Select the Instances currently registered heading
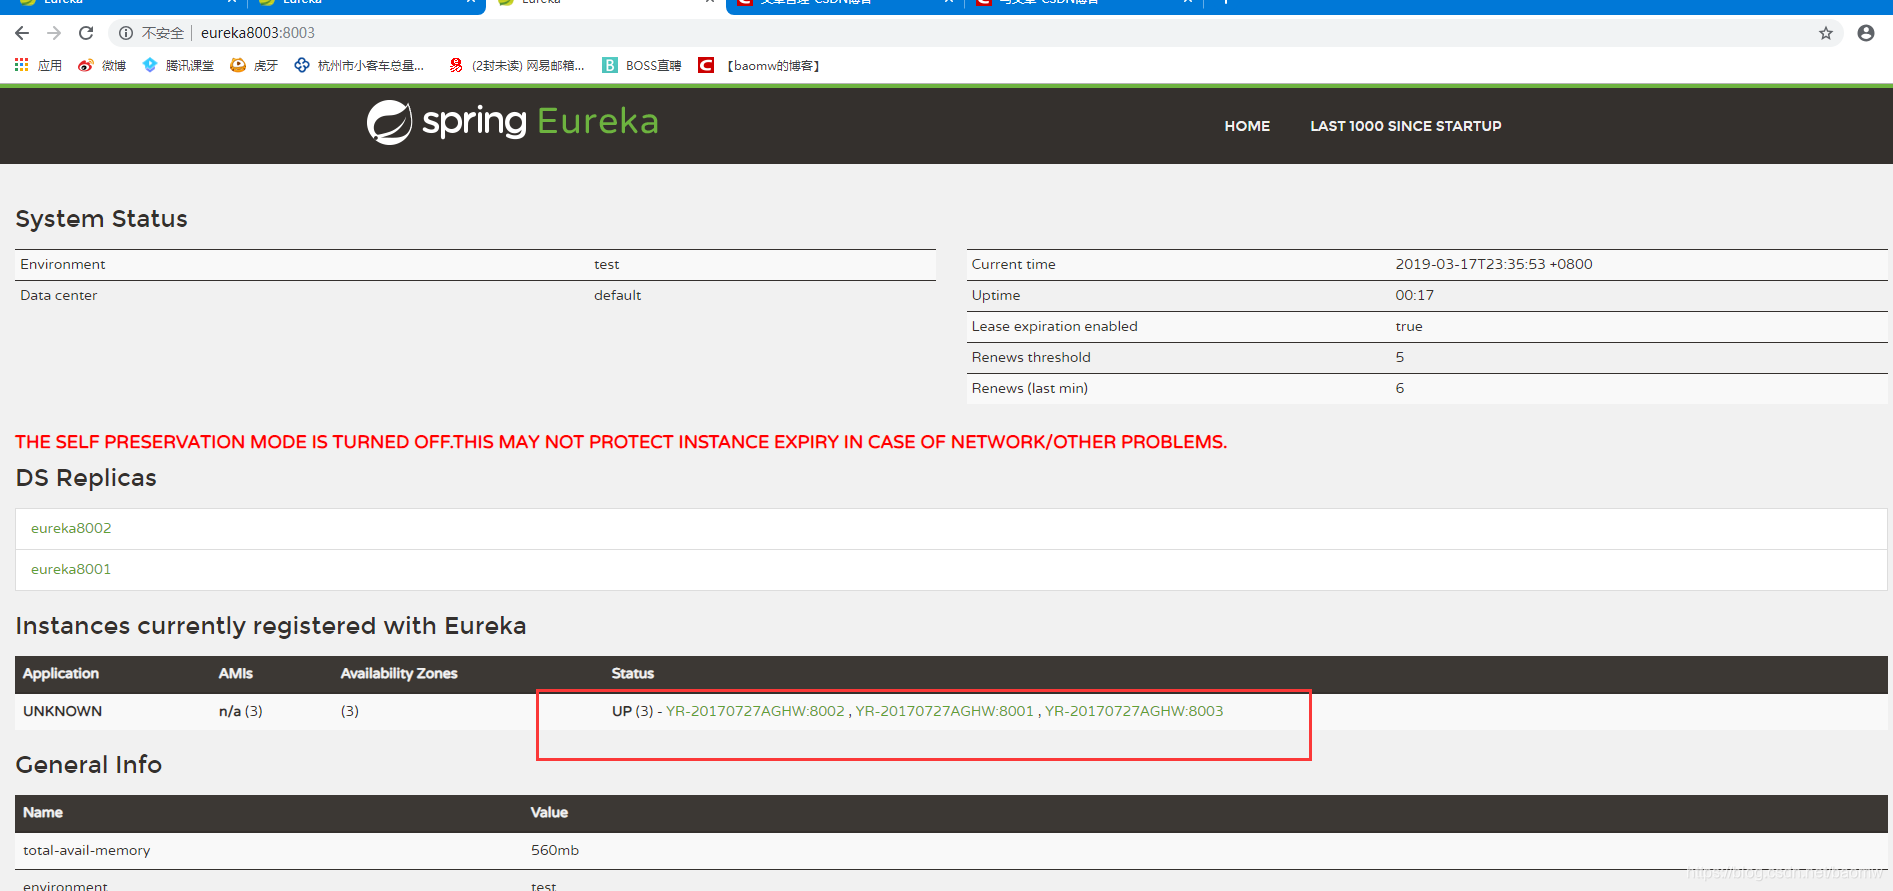This screenshot has width=1893, height=891. pyautogui.click(x=270, y=626)
